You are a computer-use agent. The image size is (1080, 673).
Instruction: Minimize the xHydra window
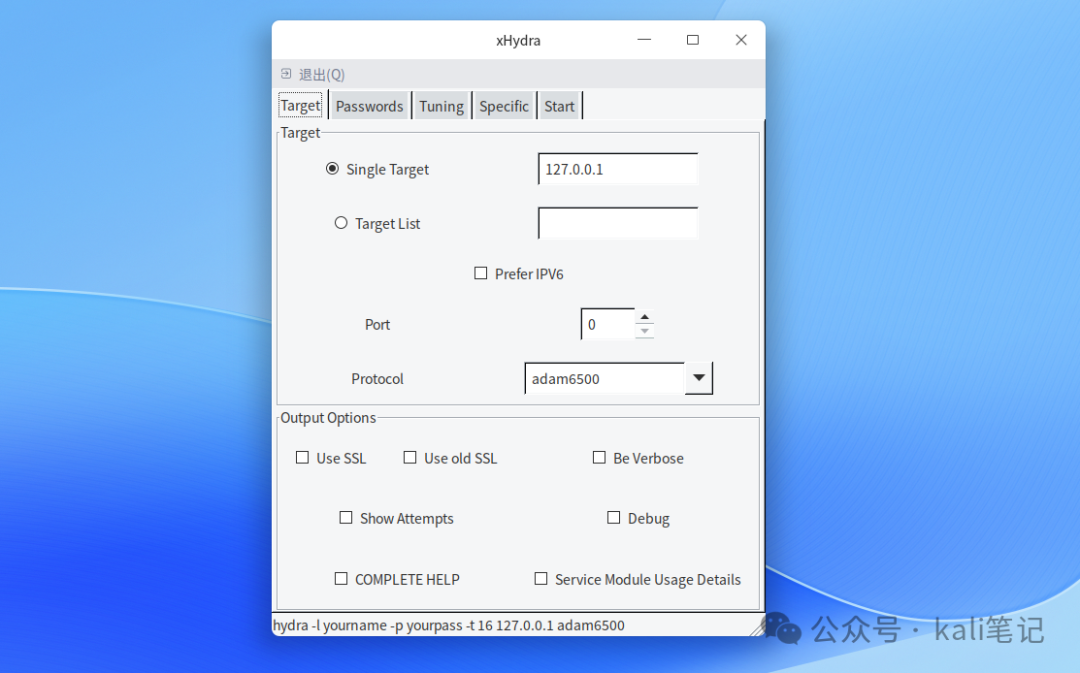644,40
